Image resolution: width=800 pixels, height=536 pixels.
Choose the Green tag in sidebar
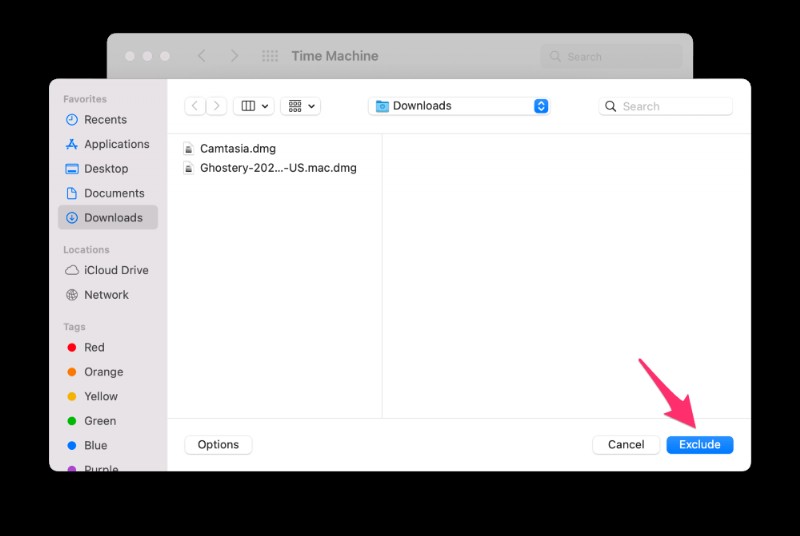click(100, 421)
